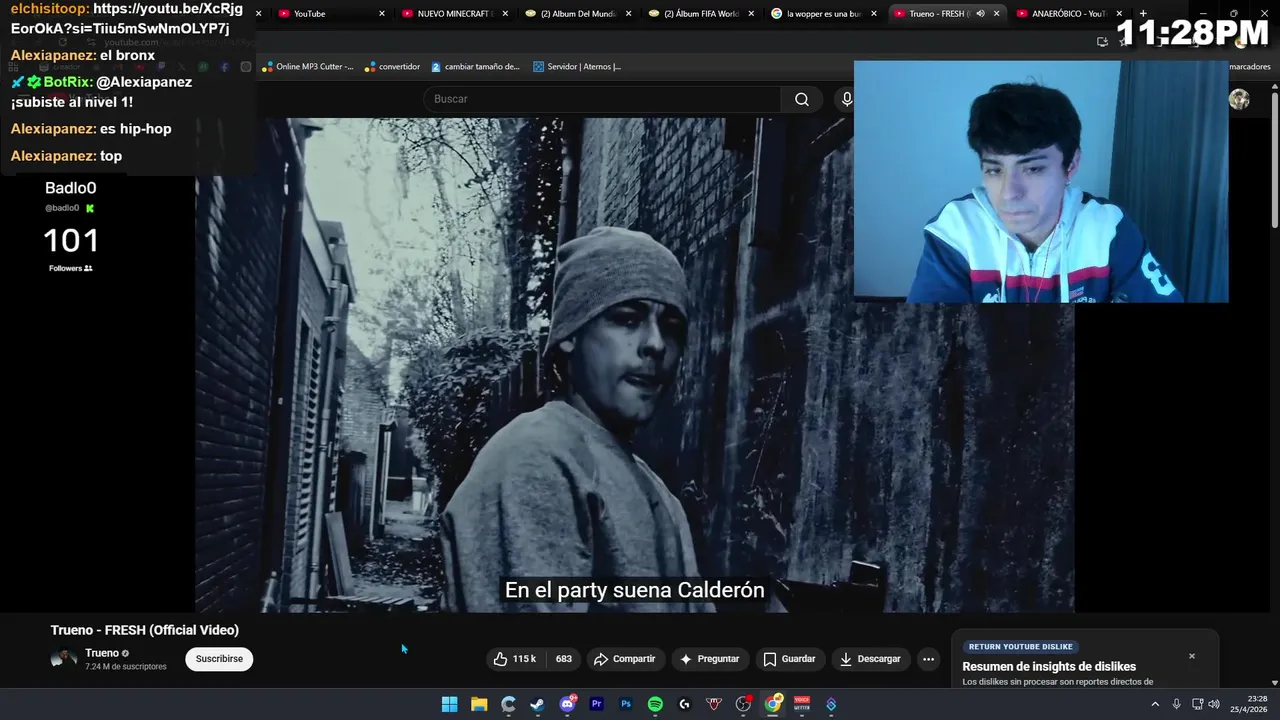Viewport: 1280px width, 720px height.
Task: Switch to ANAERÓBICO YouTube tab
Action: pos(1068,14)
